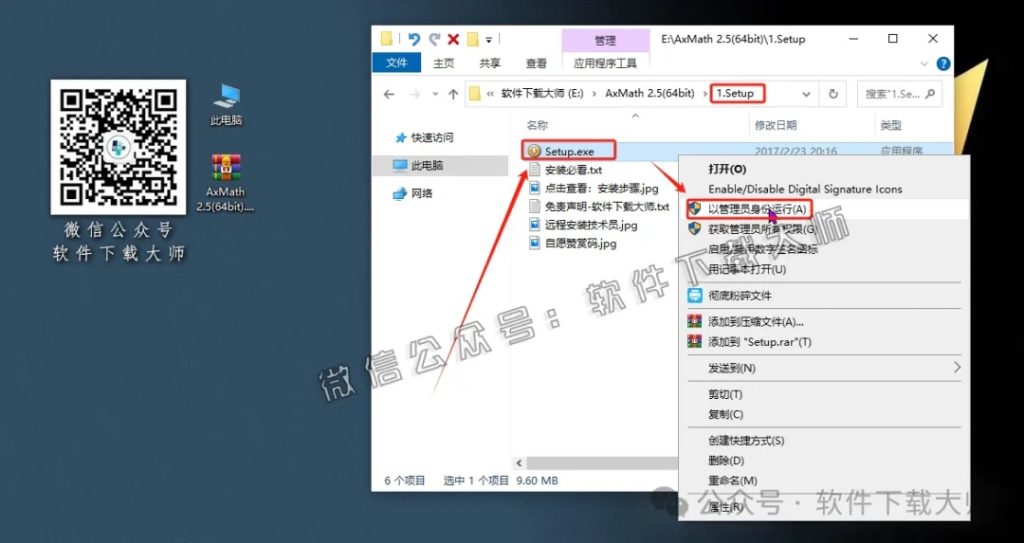The width and height of the screenshot is (1024, 543).
Task: Open the 应用程序工具 tab
Action: [605, 63]
